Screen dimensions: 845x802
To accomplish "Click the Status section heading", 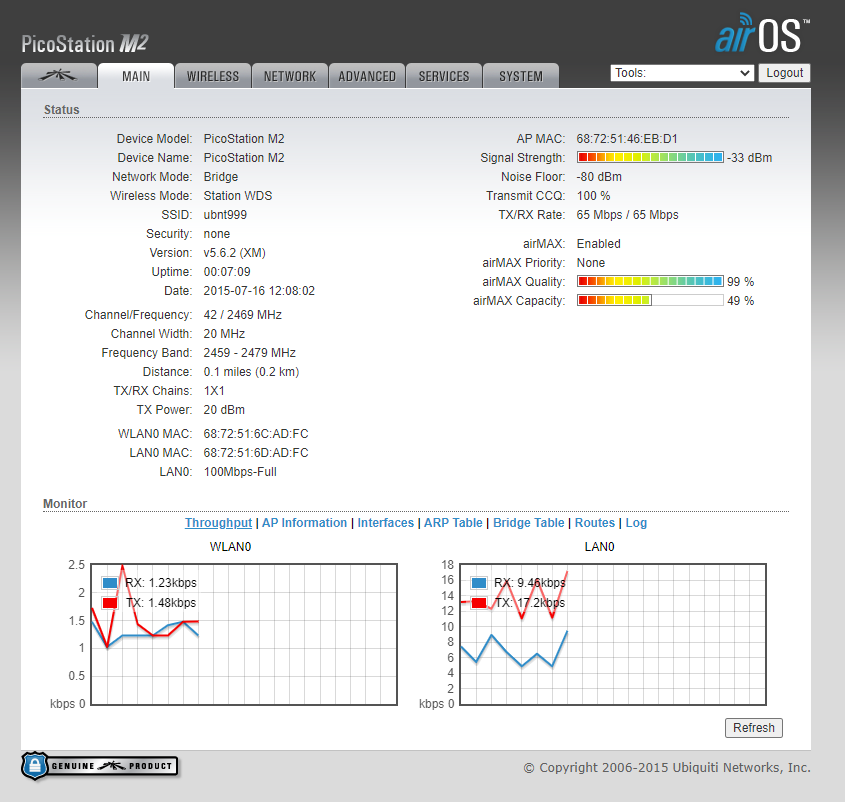I will click(x=61, y=110).
